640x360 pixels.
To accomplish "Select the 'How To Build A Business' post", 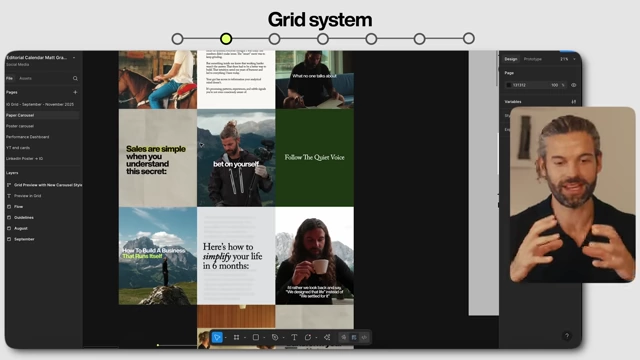I will 158,256.
